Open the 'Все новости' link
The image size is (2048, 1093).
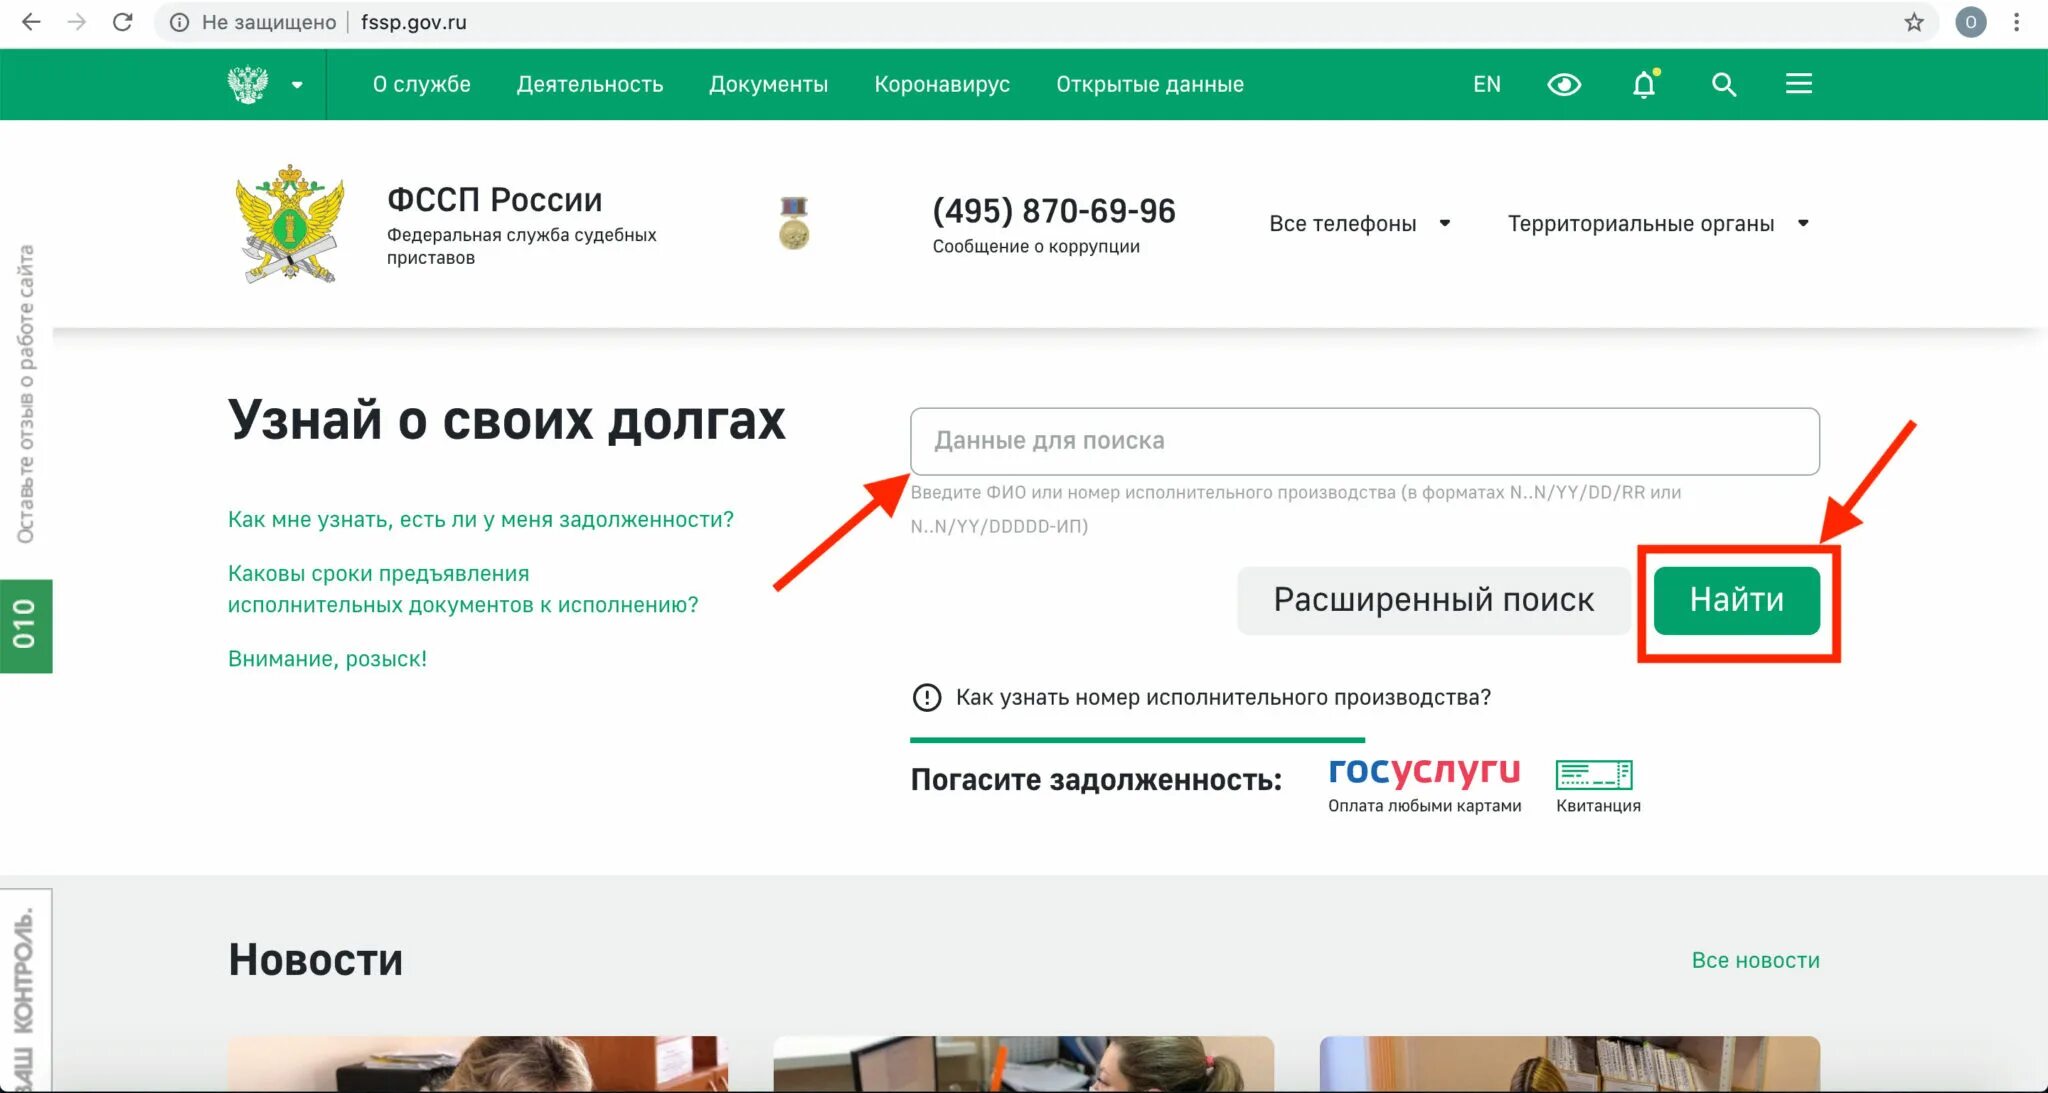(x=1755, y=960)
